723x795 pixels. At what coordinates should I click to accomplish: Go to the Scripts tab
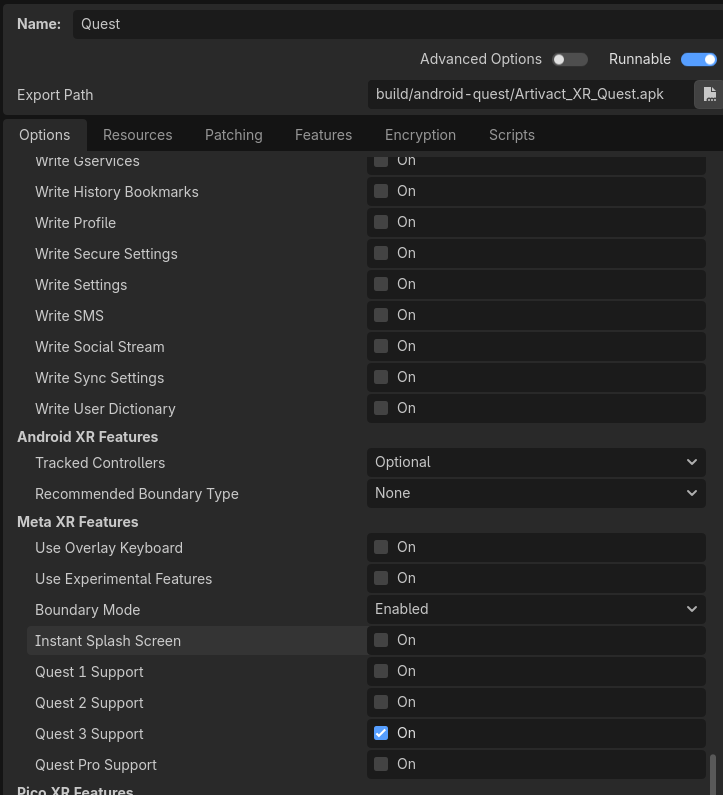(x=511, y=135)
